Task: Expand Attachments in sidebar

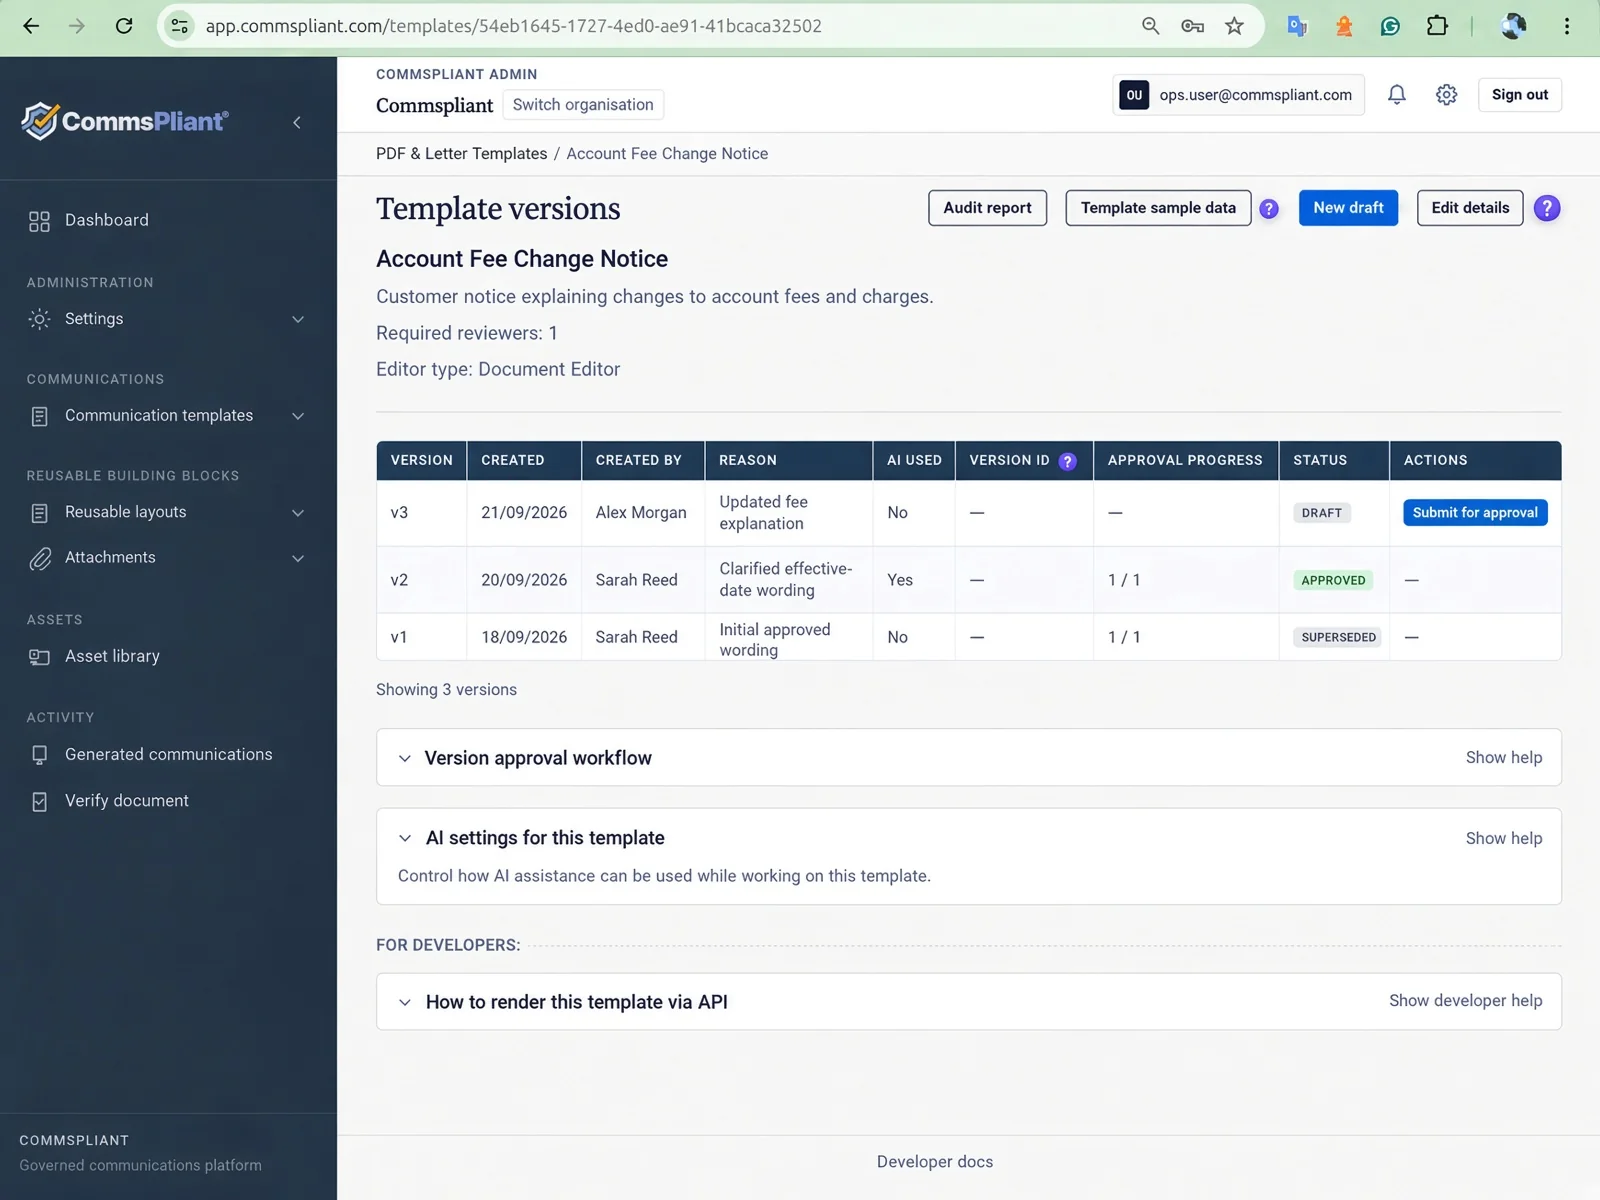Action: (168, 558)
